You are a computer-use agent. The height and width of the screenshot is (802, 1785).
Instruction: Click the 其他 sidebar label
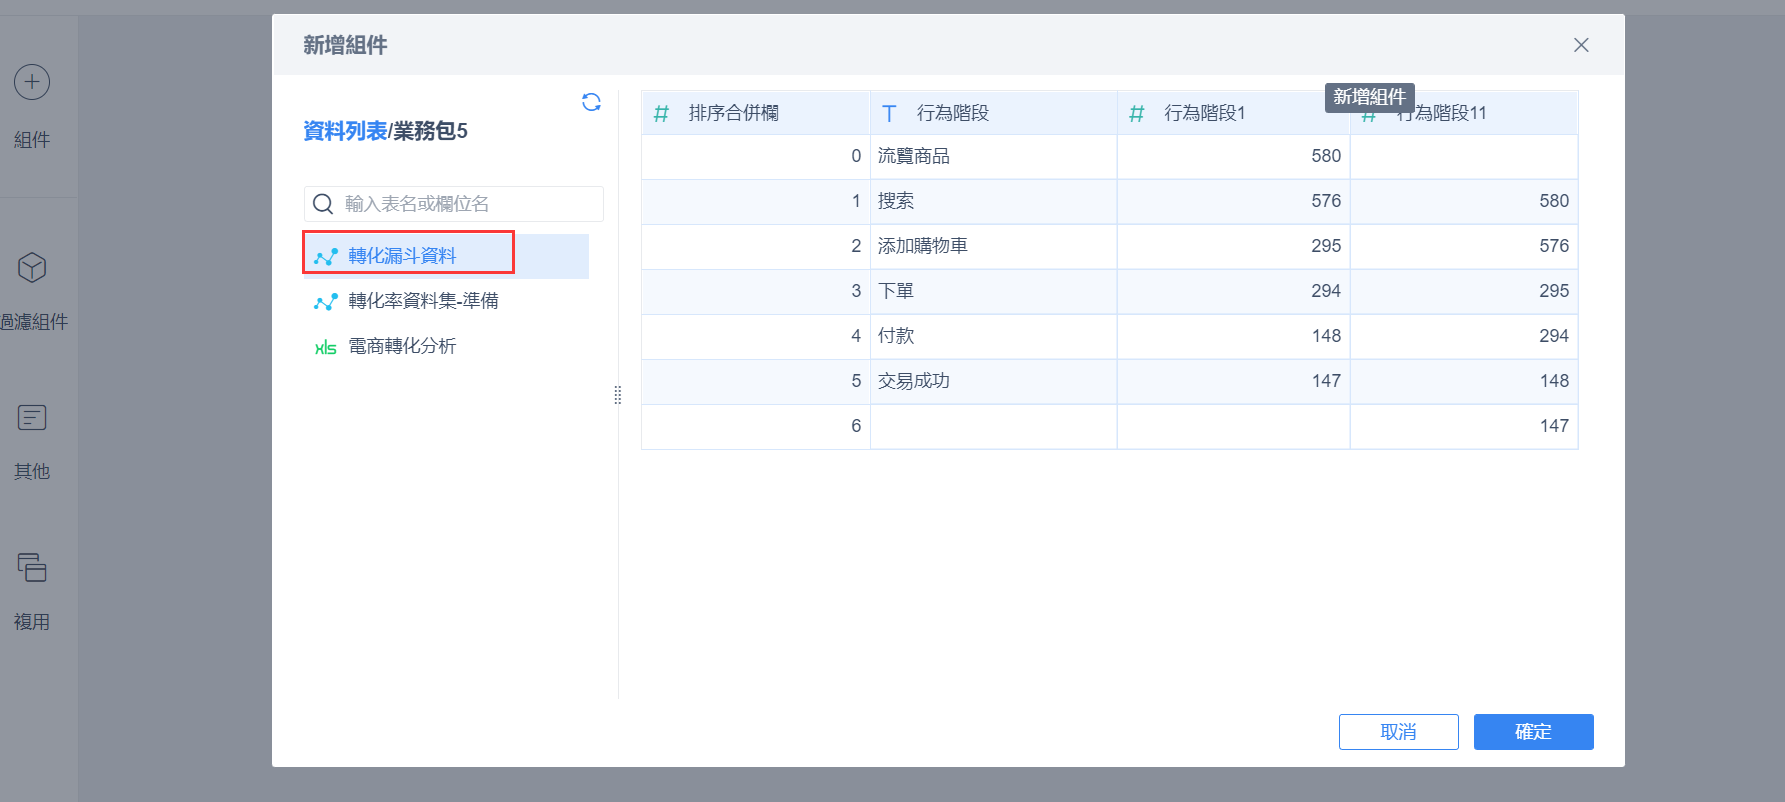tap(32, 471)
